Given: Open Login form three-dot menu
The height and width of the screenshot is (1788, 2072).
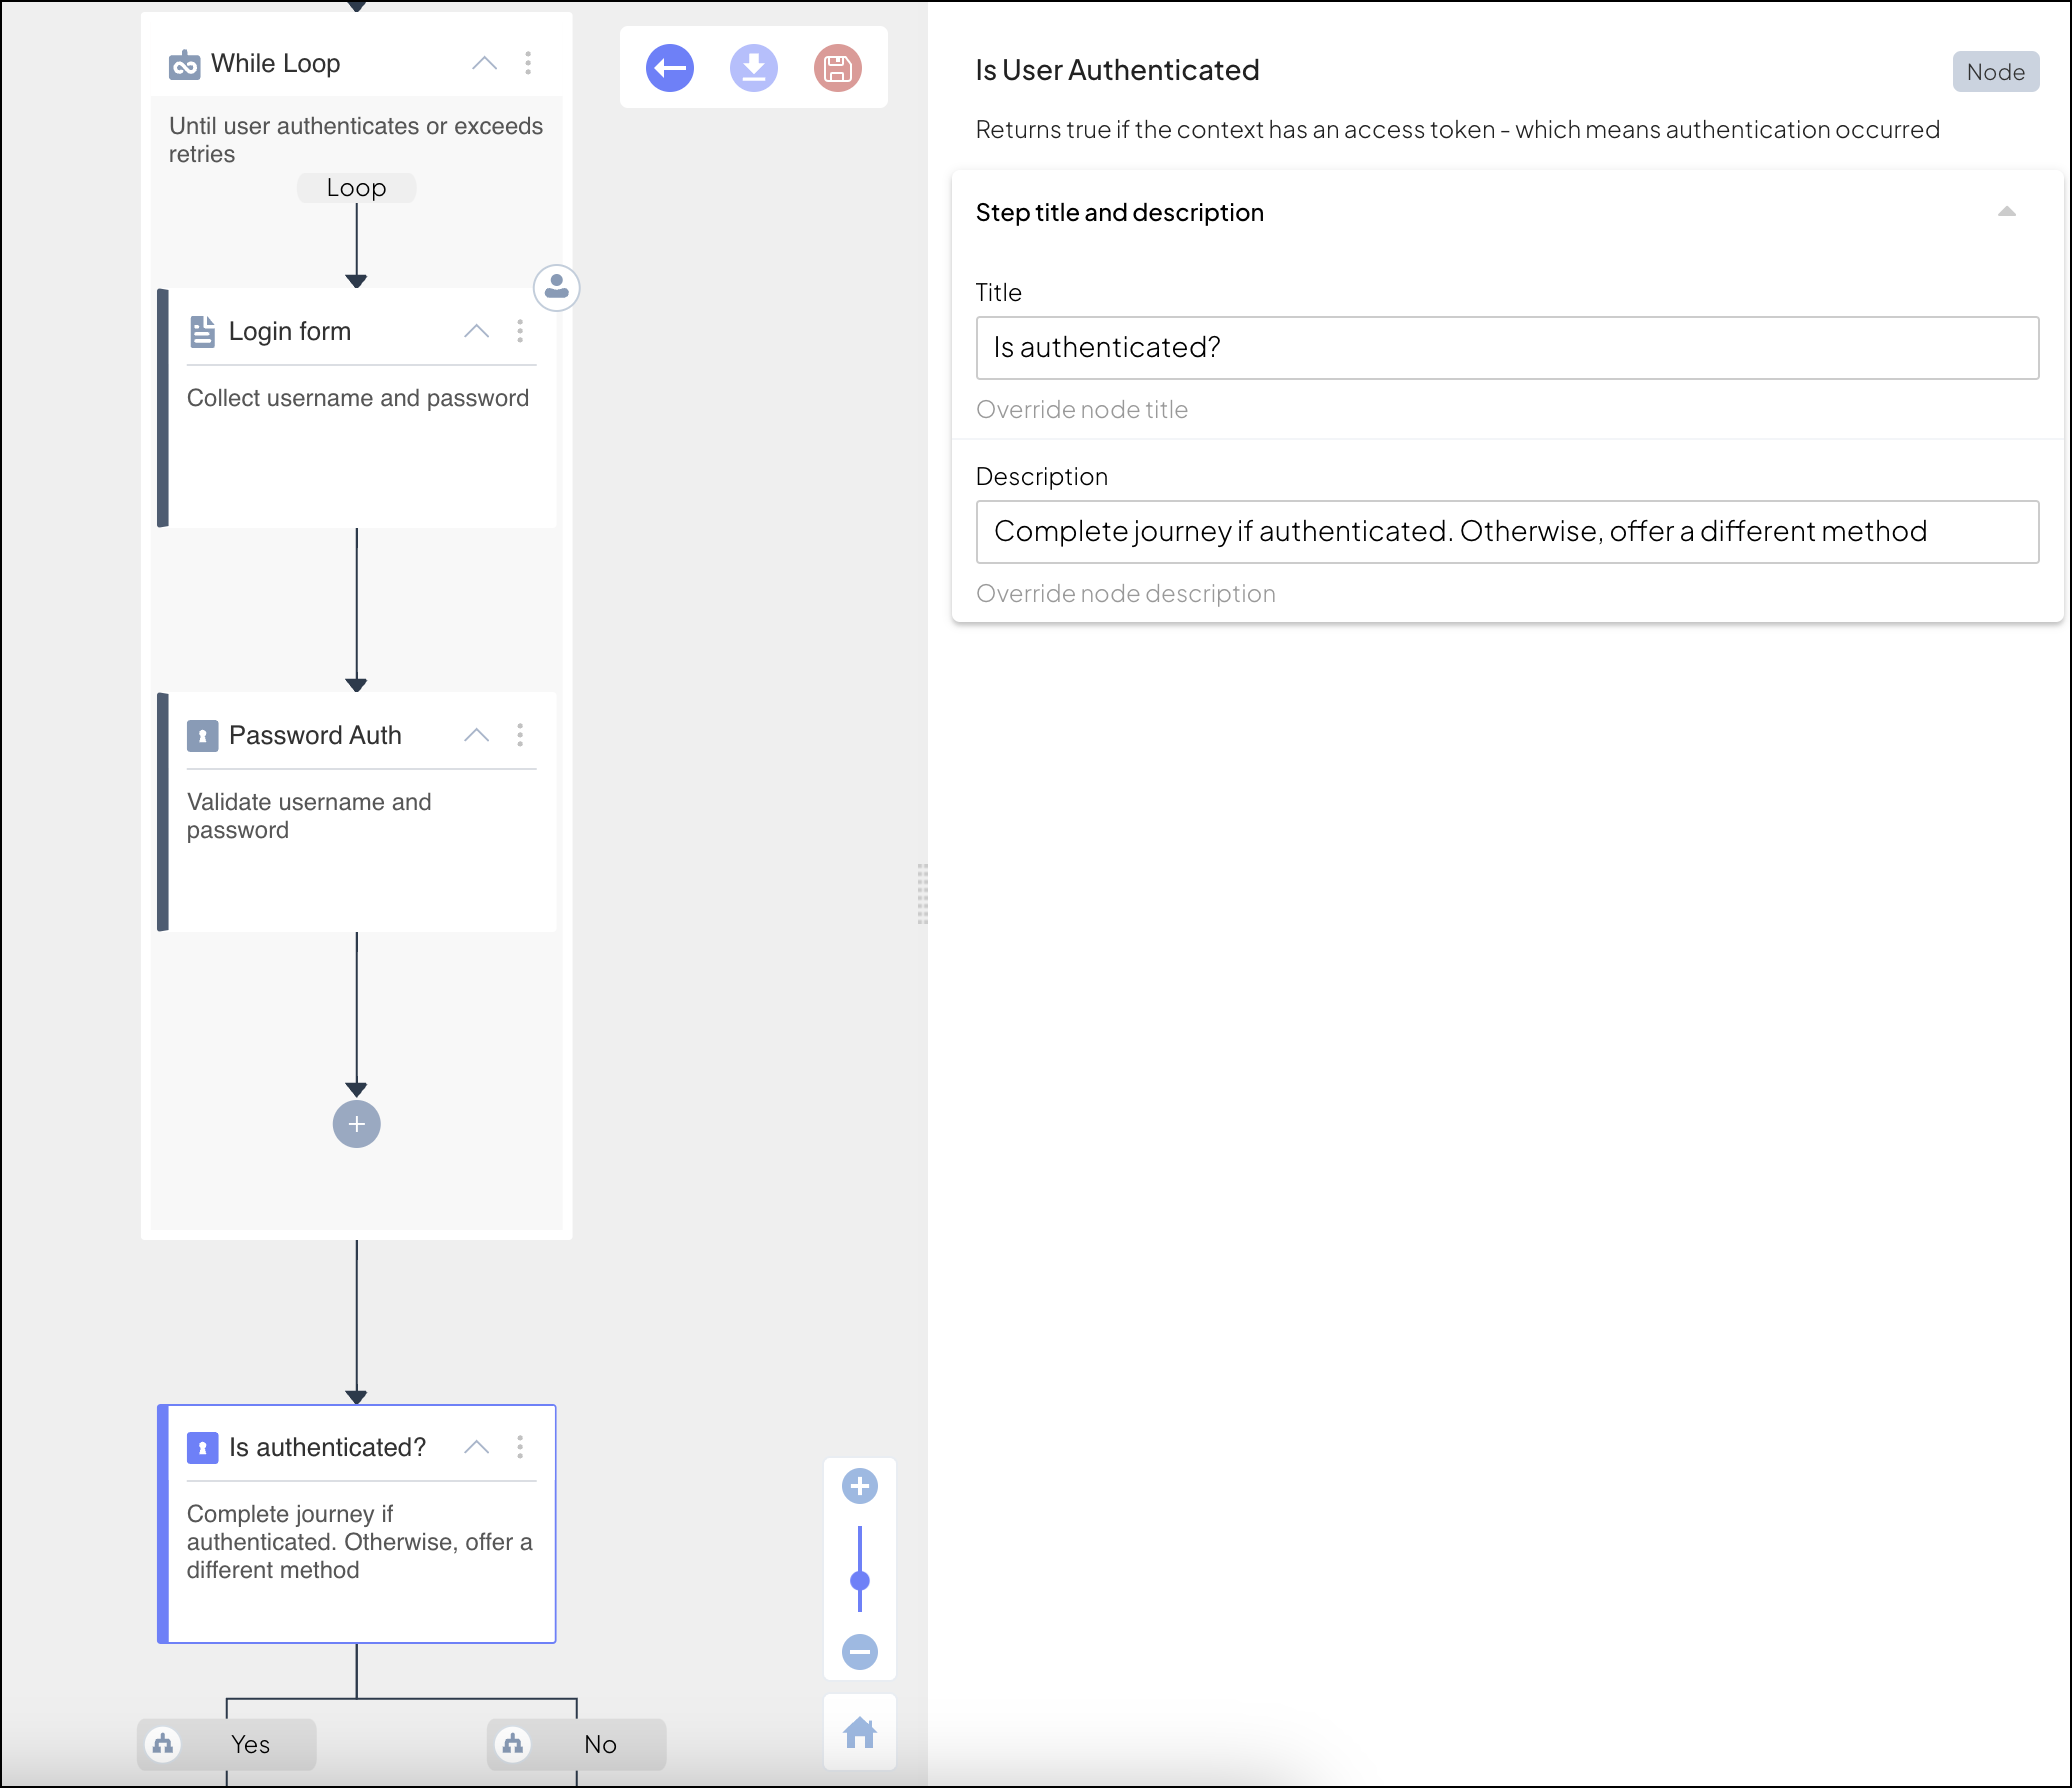Looking at the screenshot, I should (x=520, y=331).
